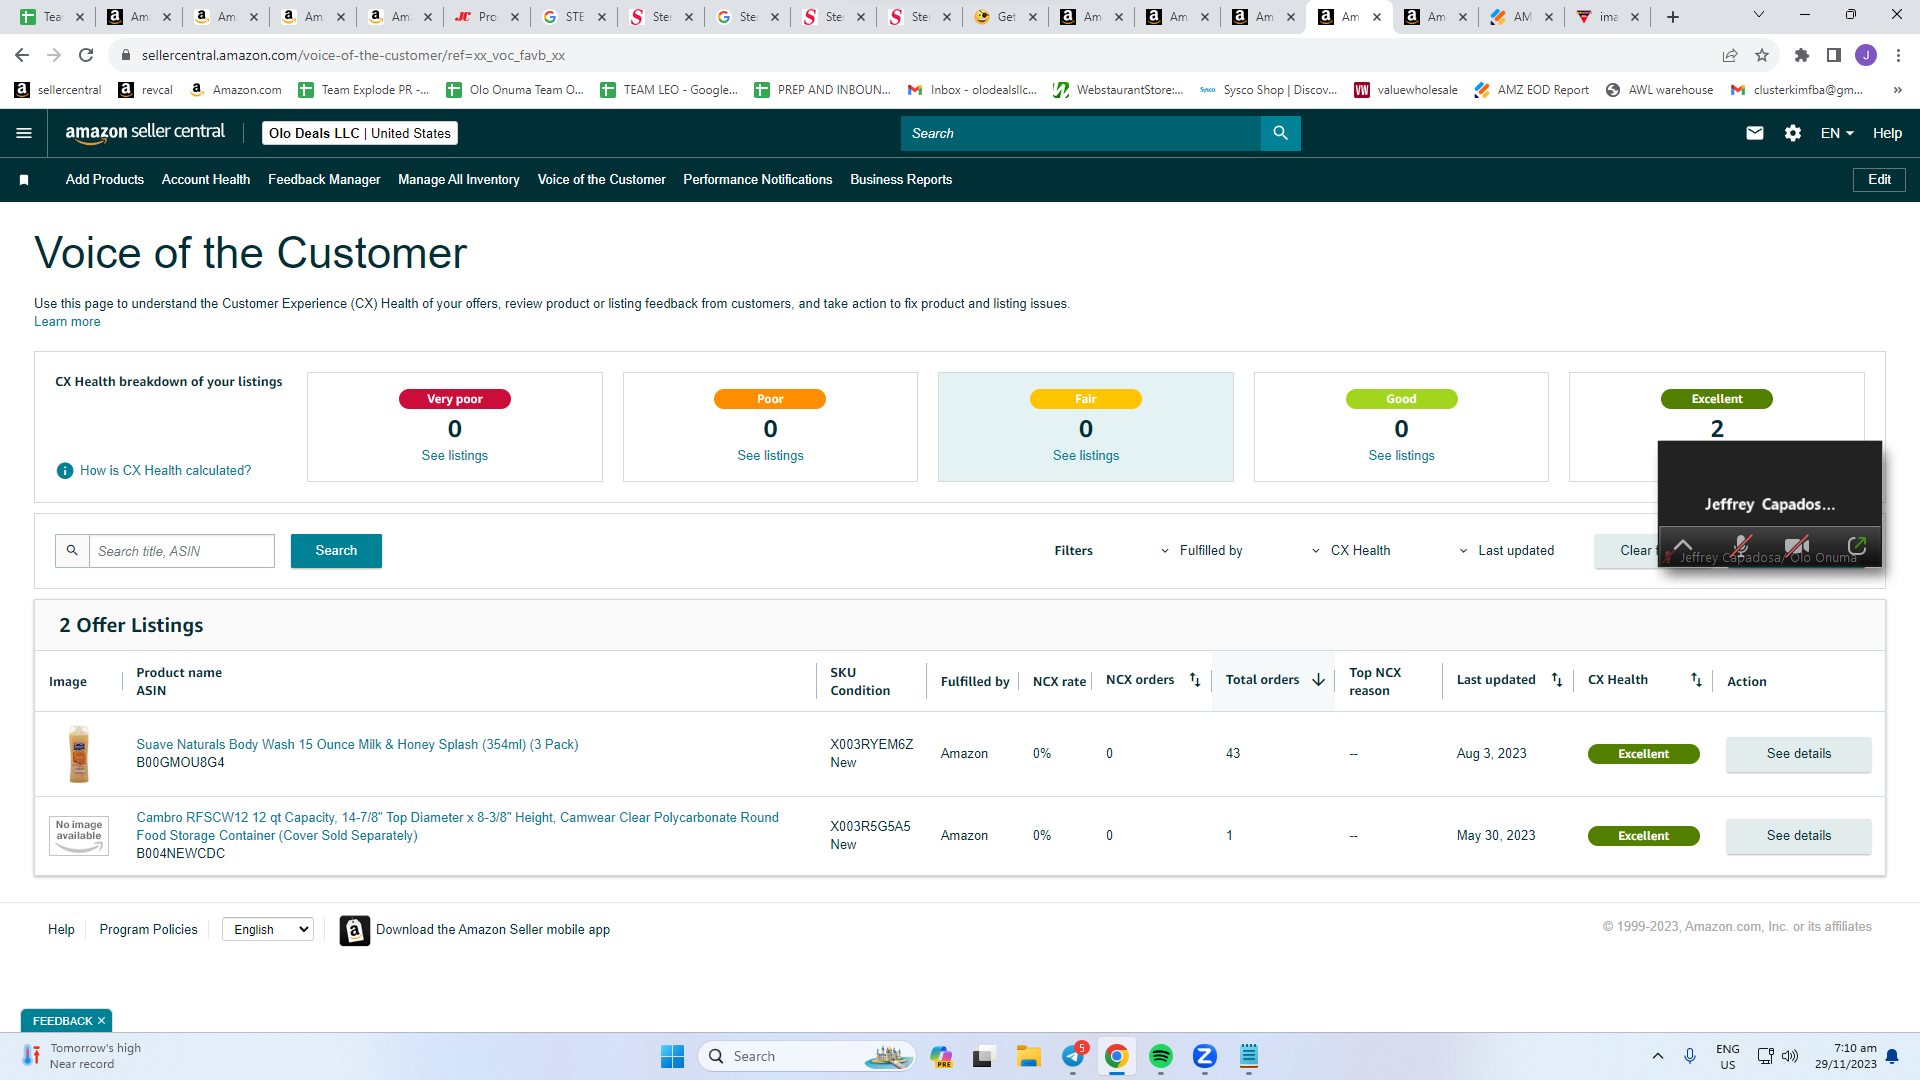Go to Account Health
This screenshot has height=1080, width=1920.
coord(206,180)
